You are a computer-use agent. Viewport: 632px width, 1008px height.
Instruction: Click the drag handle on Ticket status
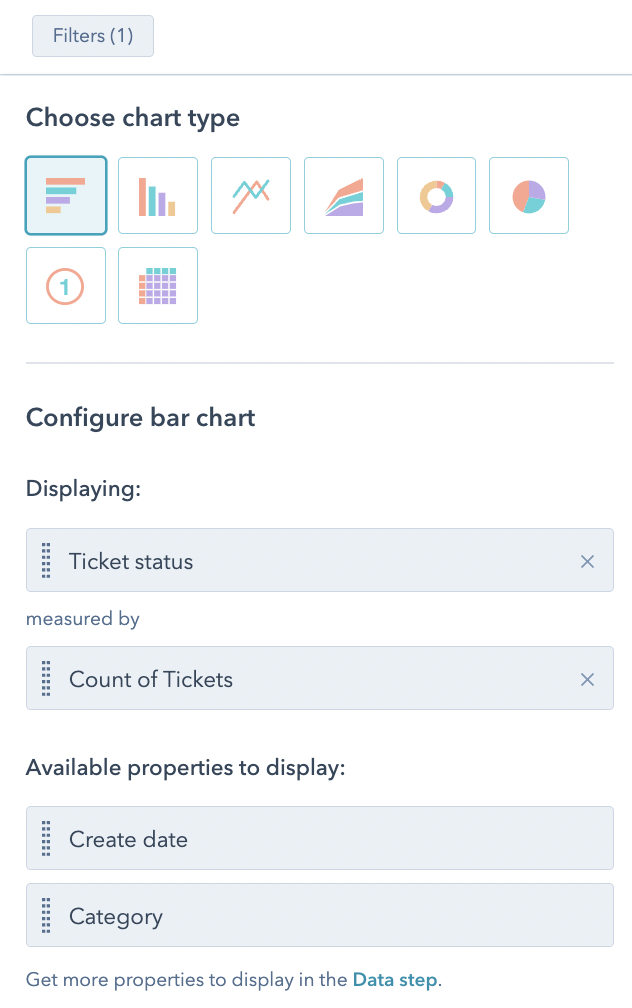point(45,561)
